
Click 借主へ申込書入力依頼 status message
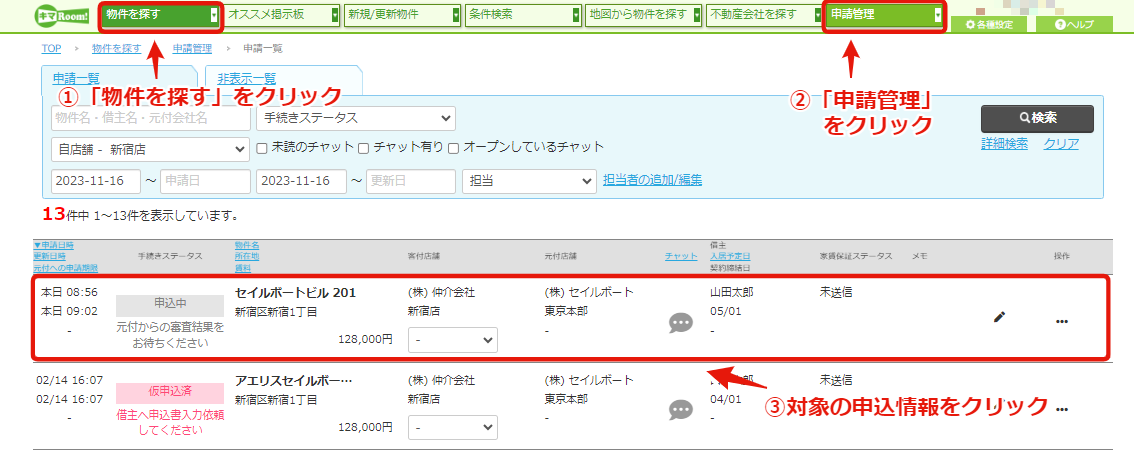point(170,422)
